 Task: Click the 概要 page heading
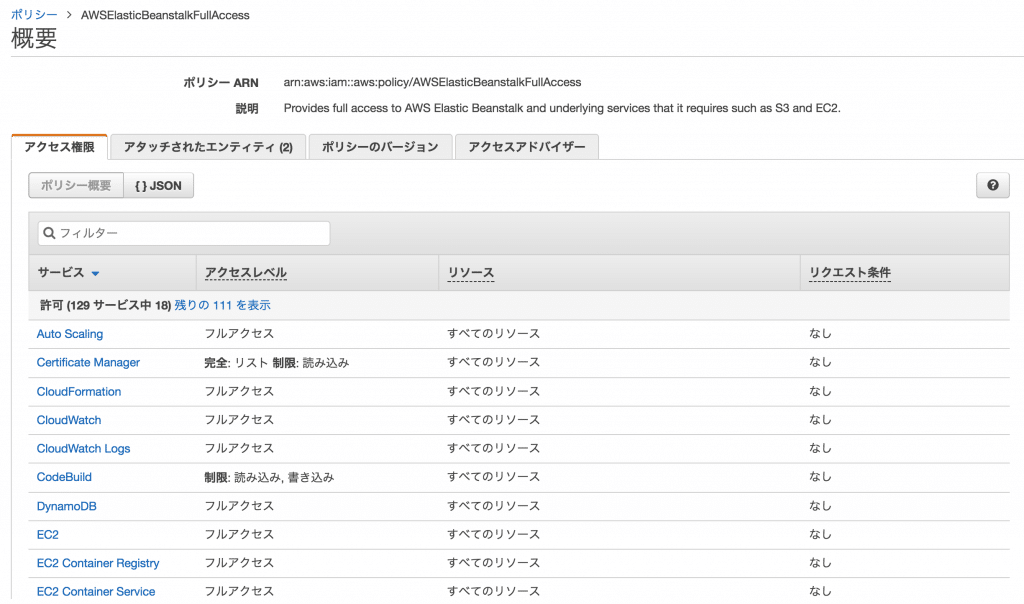pyautogui.click(x=34, y=38)
